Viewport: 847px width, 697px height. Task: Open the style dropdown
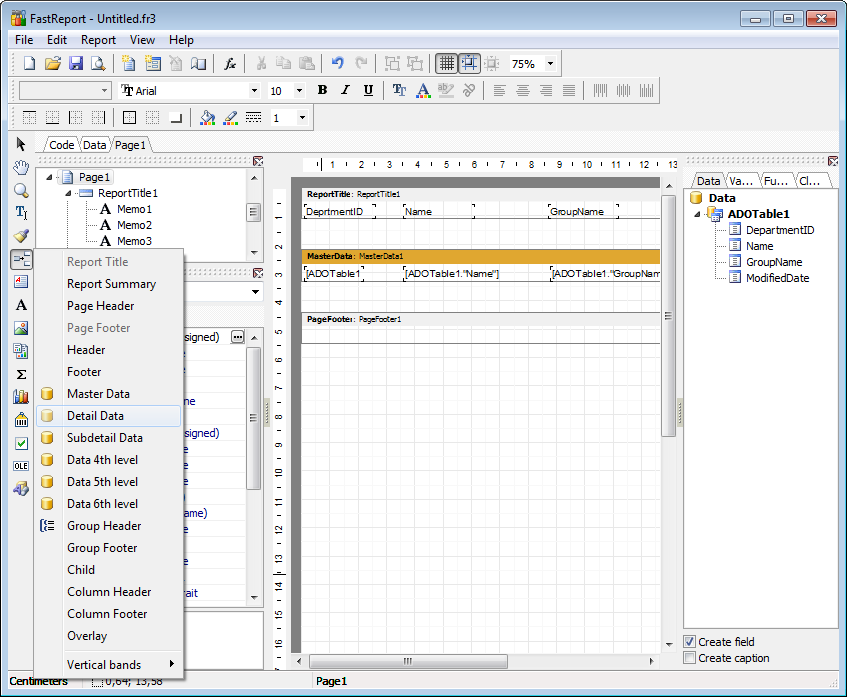(x=104, y=91)
